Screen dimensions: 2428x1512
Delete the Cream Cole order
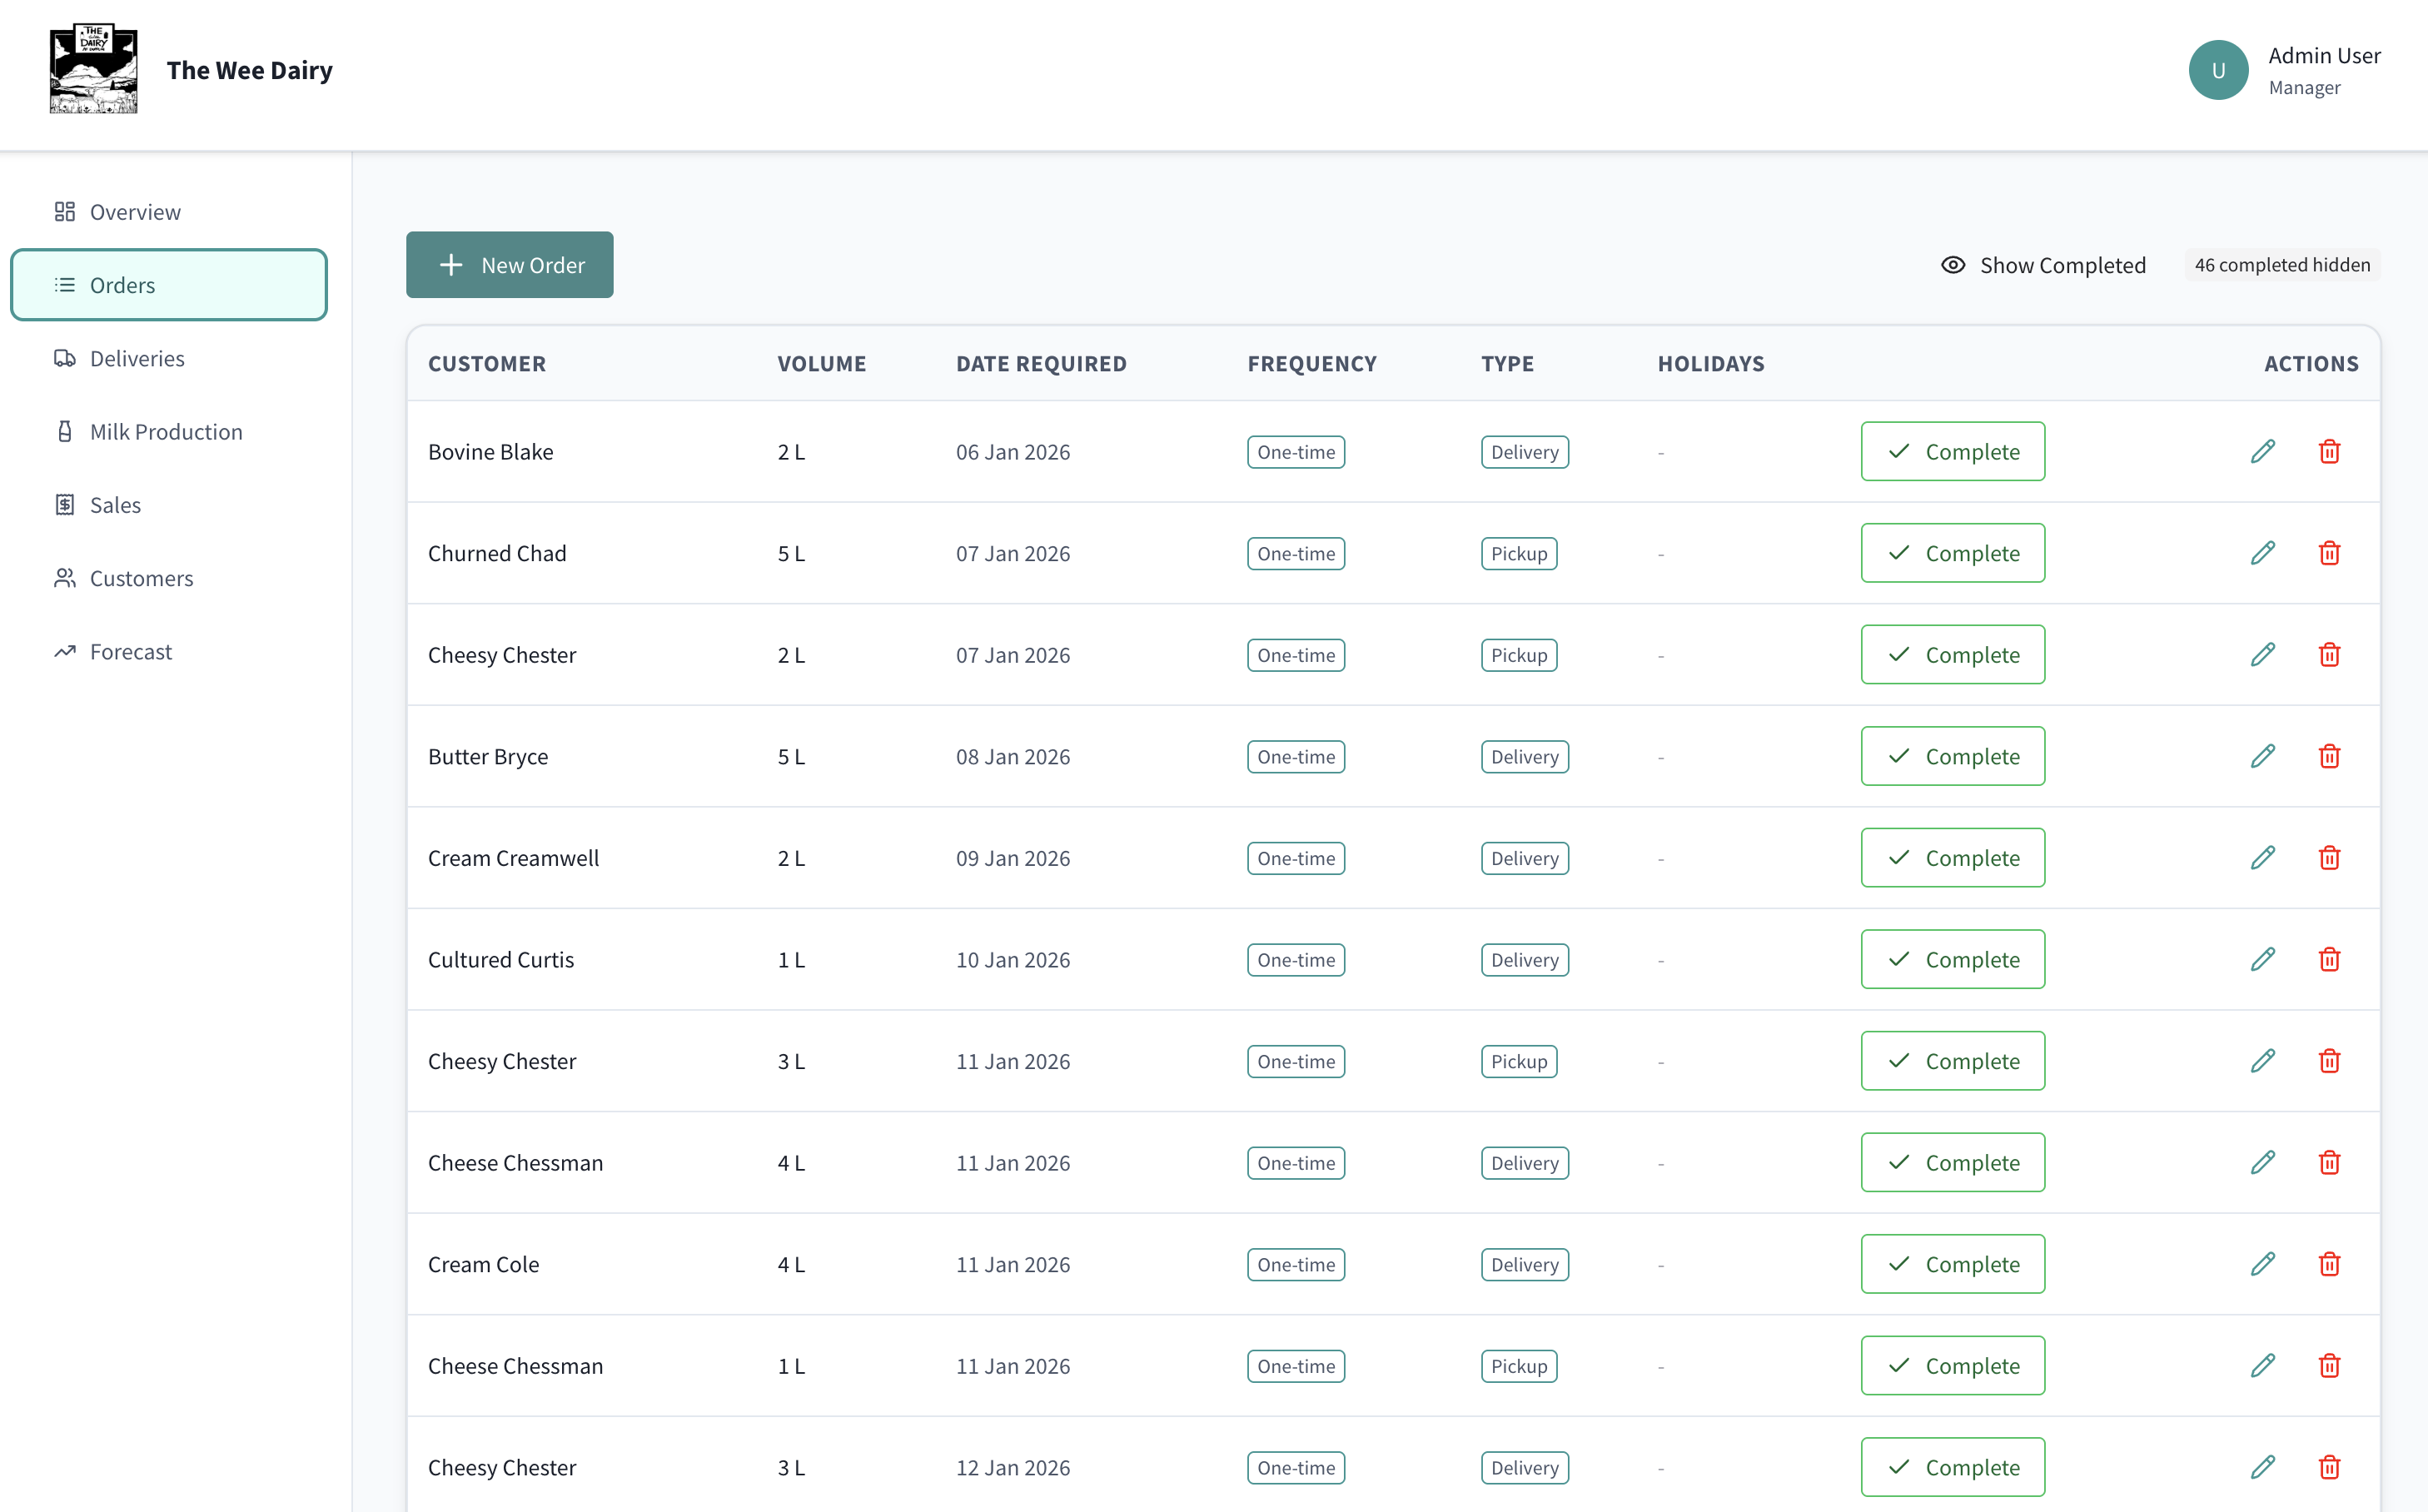(2329, 1264)
